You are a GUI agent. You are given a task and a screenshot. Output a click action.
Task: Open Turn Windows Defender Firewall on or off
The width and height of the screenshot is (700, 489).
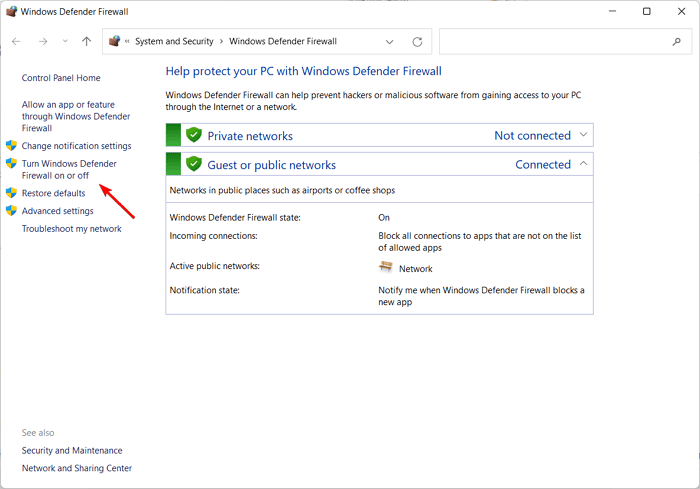pyautogui.click(x=69, y=169)
